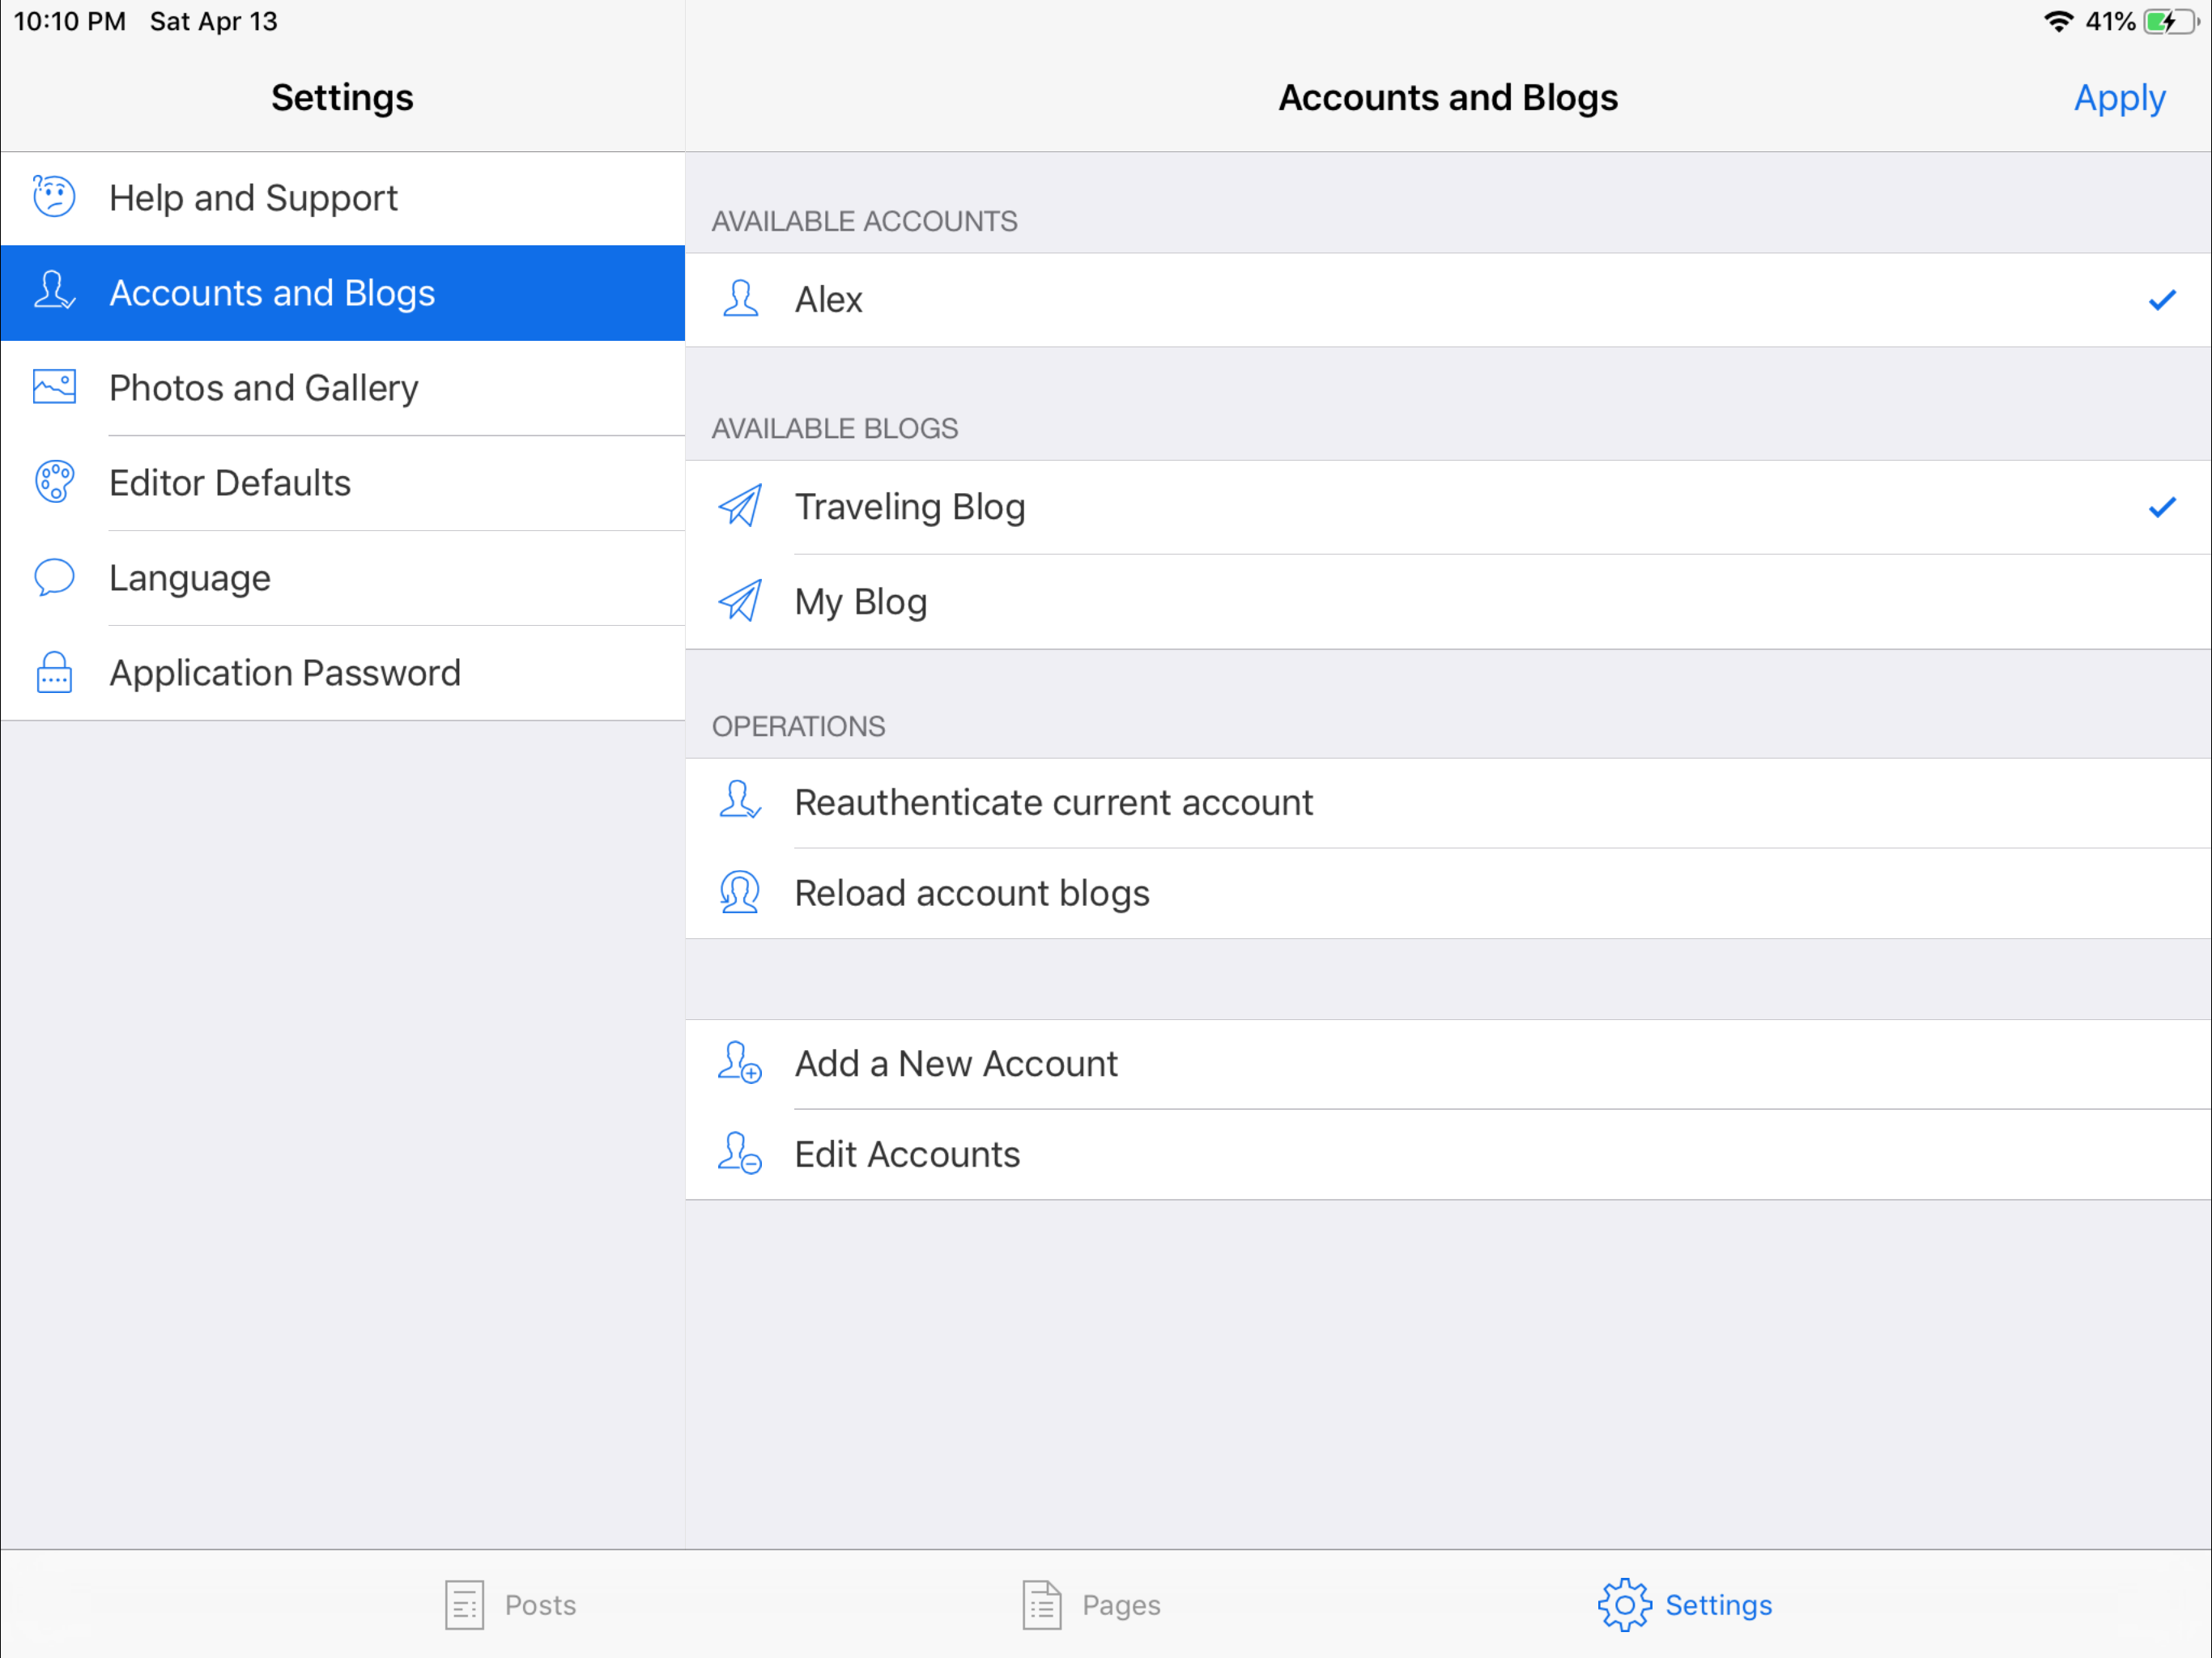The height and width of the screenshot is (1658, 2212).
Task: Tap the Editor Defaults palette icon
Action: coord(54,482)
